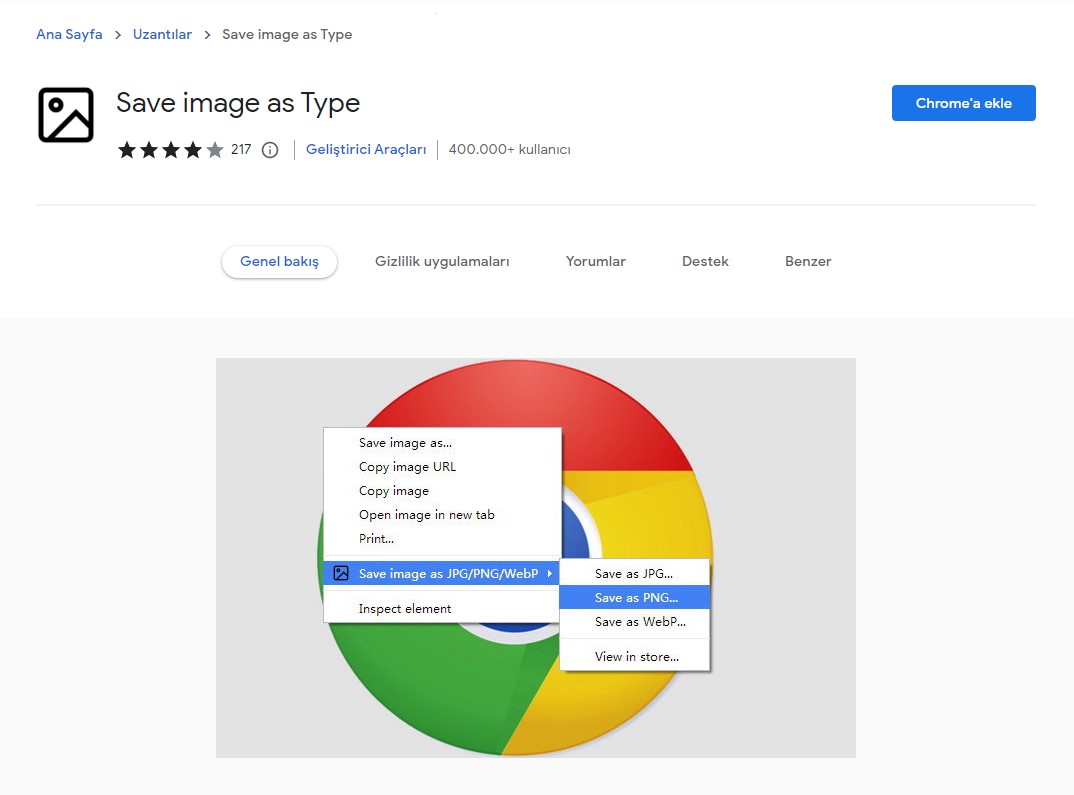Click the Save image as Type extension icon
This screenshot has height=795, width=1074.
pyautogui.click(x=66, y=115)
